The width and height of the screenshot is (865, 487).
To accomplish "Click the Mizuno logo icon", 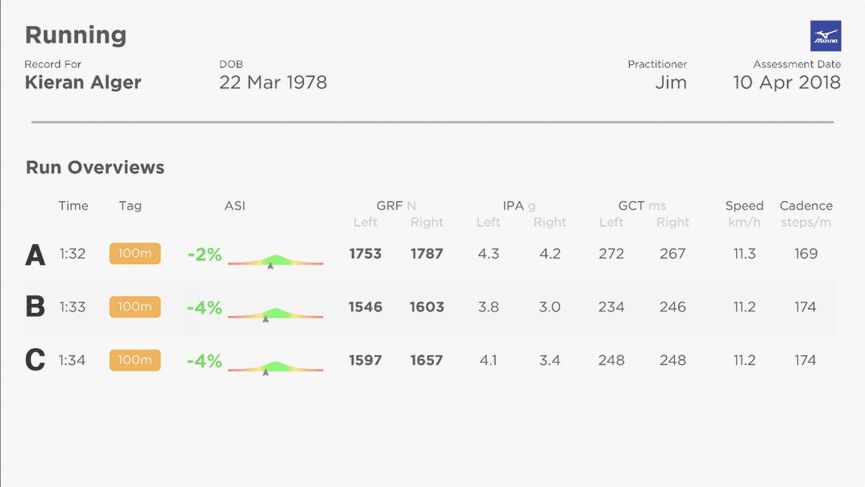I will click(825, 36).
